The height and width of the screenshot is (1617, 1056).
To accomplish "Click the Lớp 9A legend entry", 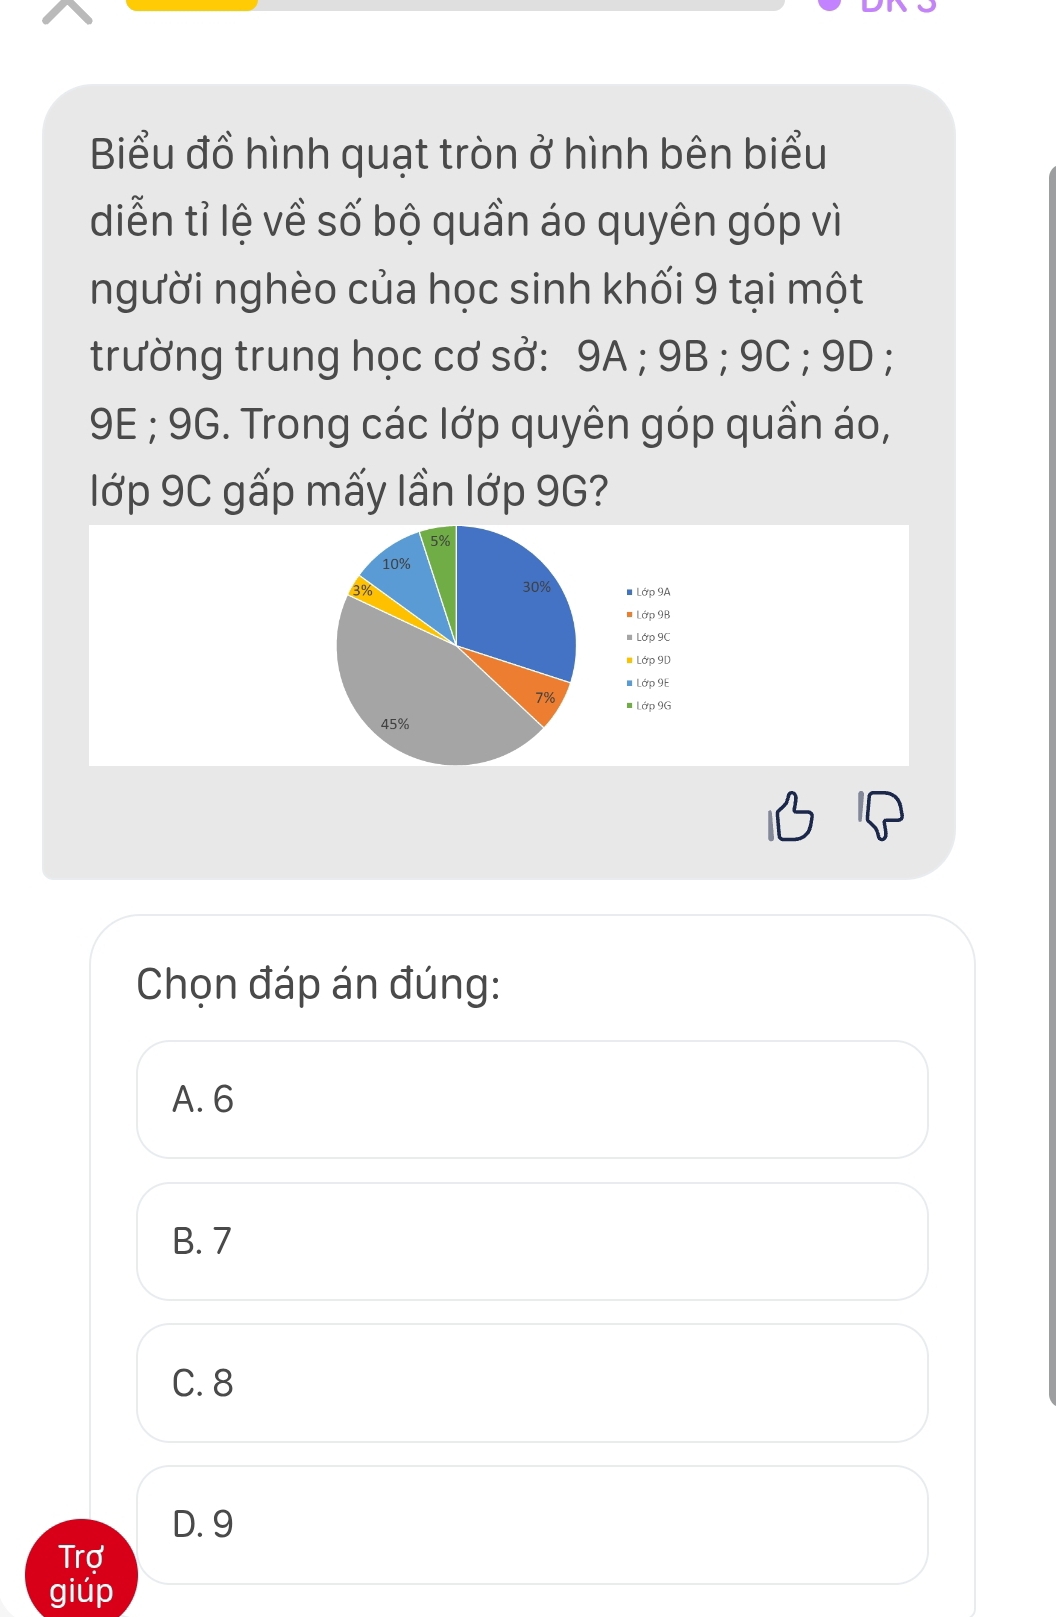I will (x=650, y=592).
